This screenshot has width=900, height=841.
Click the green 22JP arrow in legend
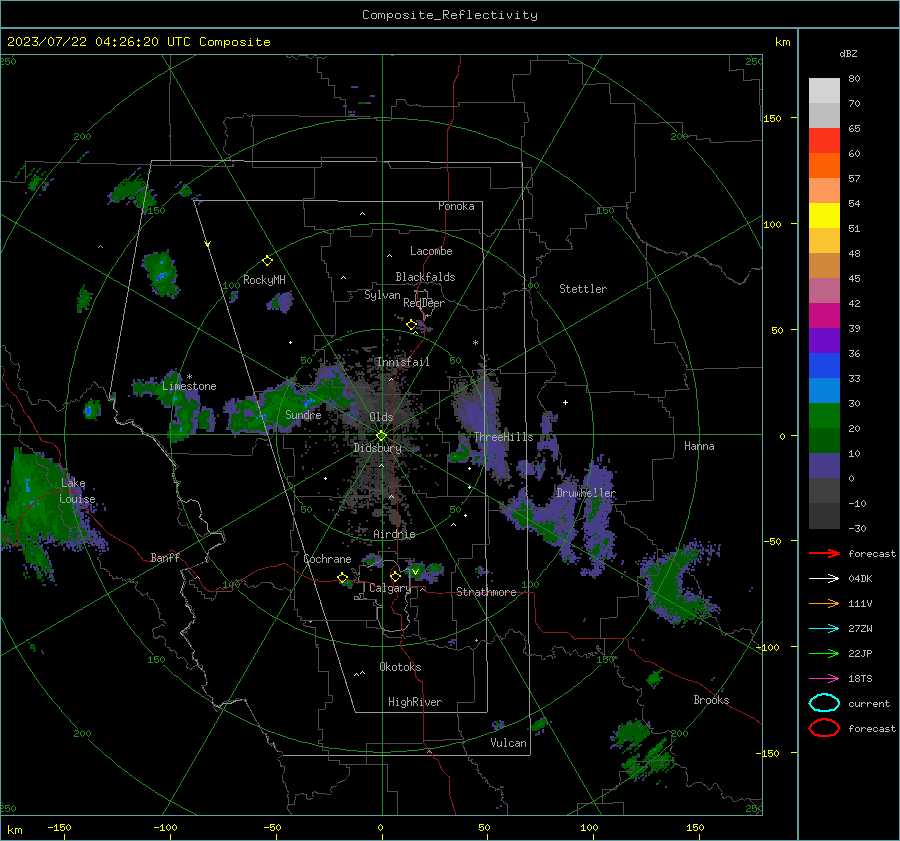click(824, 653)
